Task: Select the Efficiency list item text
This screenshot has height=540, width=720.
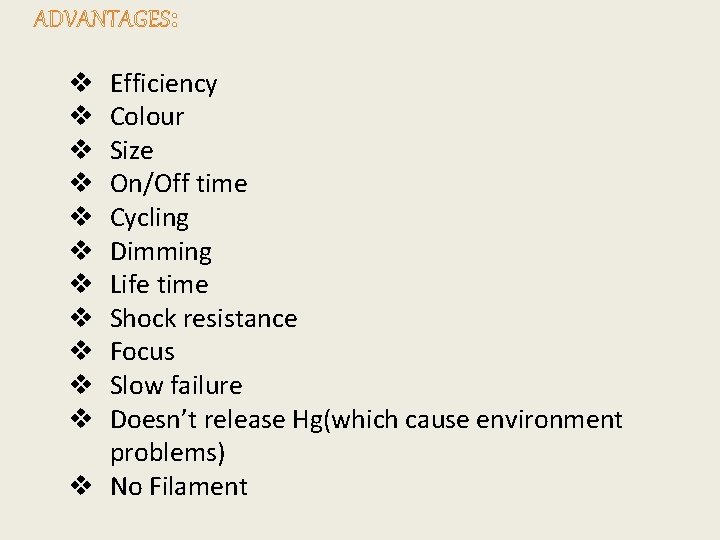Action: coord(163,84)
